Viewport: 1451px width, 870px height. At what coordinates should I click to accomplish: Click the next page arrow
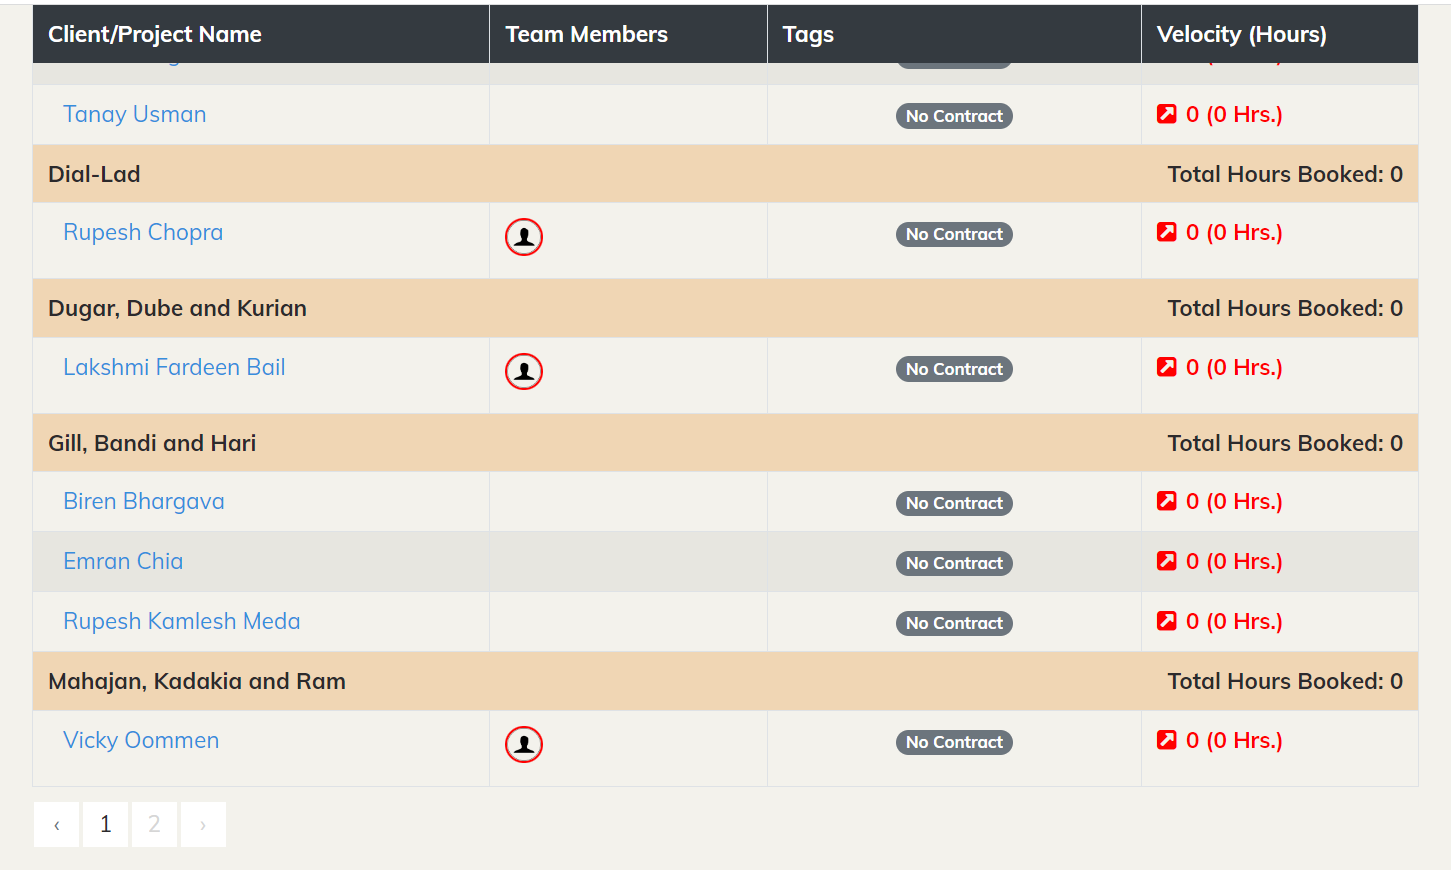click(203, 823)
